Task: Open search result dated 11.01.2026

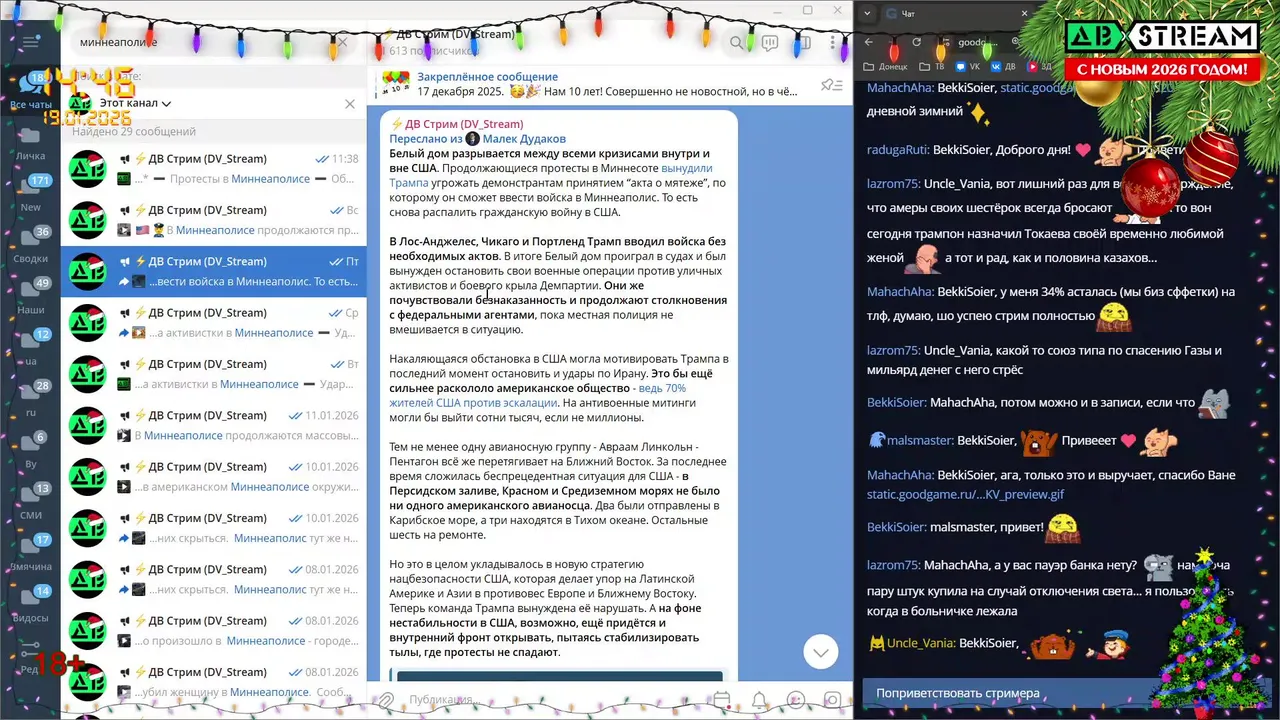Action: (213, 425)
